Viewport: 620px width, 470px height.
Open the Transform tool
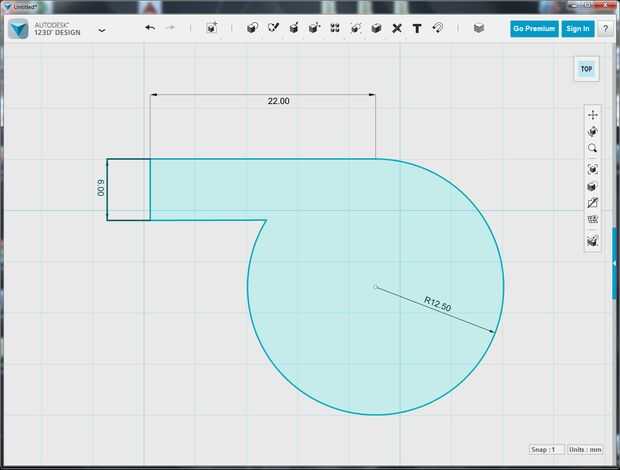click(x=212, y=28)
